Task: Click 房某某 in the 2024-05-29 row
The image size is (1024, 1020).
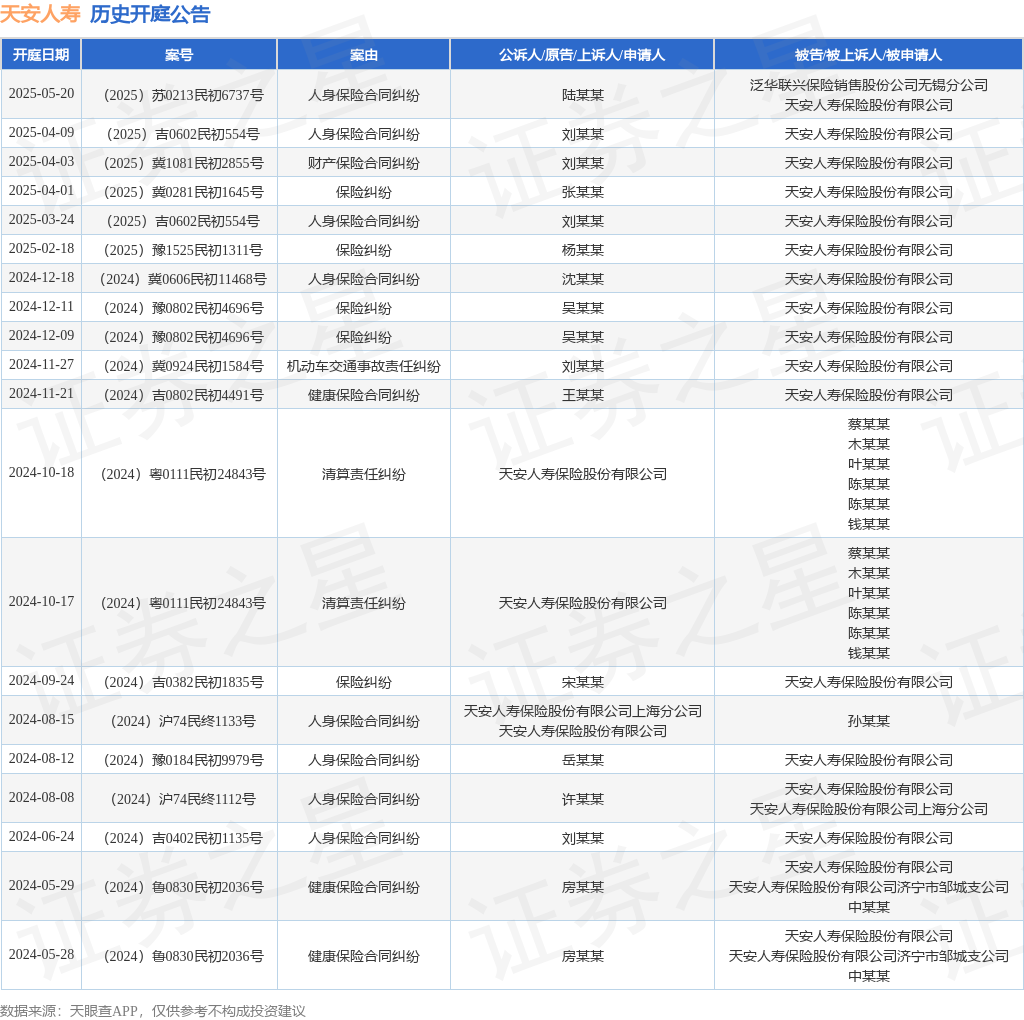Action: [583, 887]
